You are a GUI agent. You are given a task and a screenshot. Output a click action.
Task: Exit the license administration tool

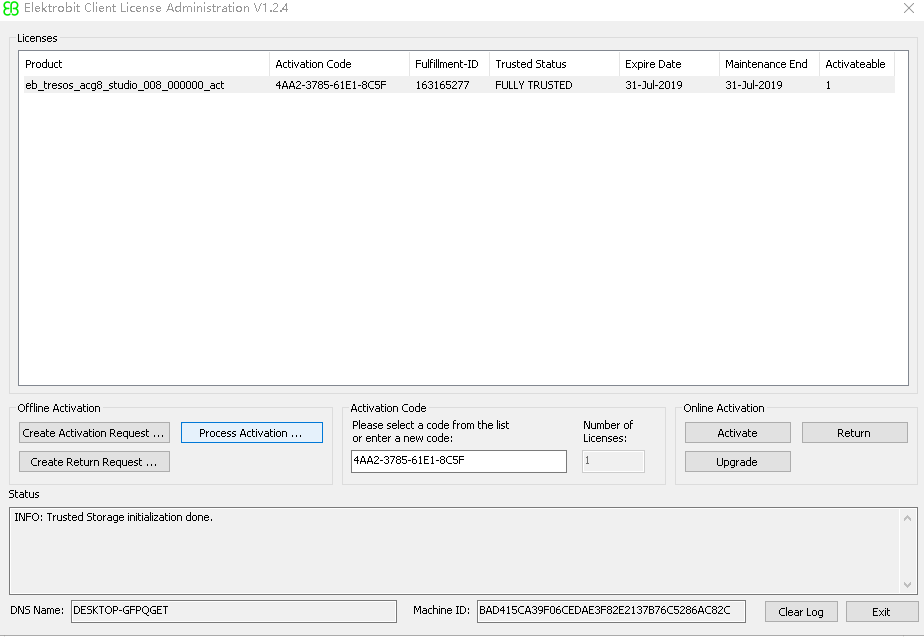pos(882,612)
